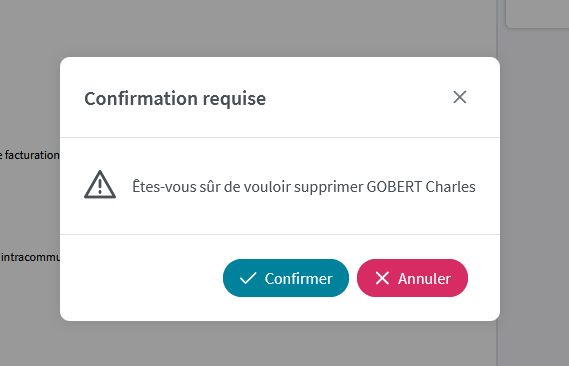Click the word "Annuler" on the pink button
Screen dimensions: 569x366
tap(424, 279)
